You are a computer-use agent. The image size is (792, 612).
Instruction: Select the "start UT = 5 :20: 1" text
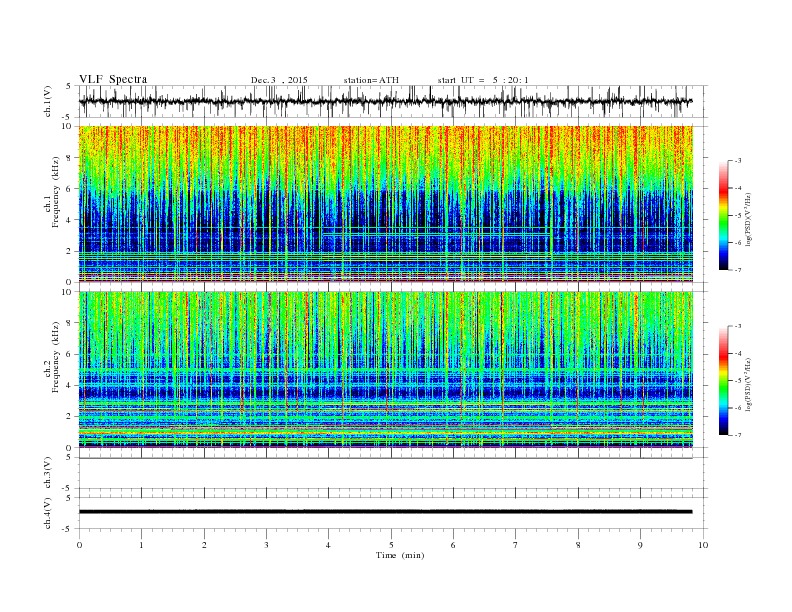click(483, 80)
